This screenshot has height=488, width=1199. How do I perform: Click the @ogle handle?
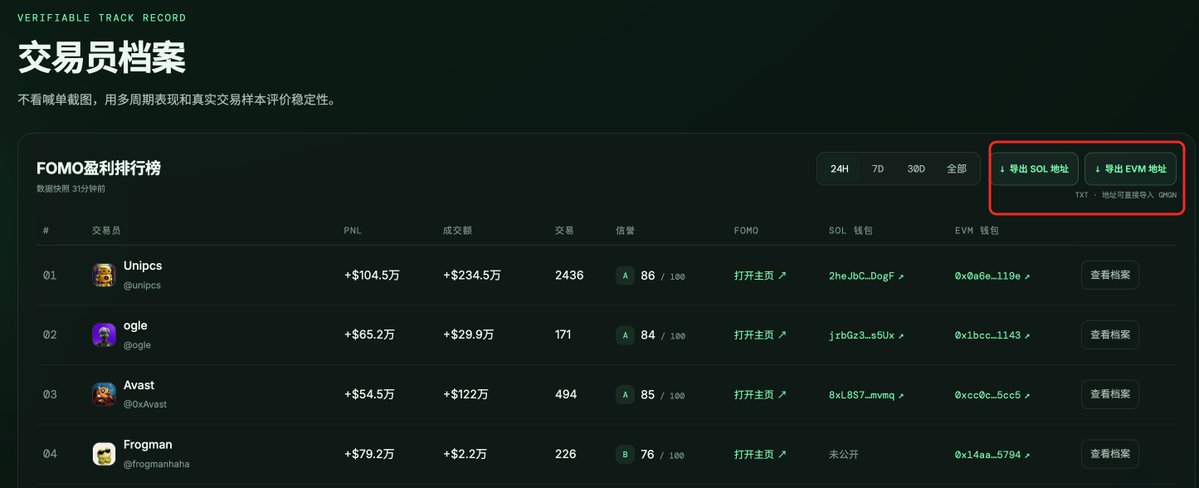tap(138, 345)
